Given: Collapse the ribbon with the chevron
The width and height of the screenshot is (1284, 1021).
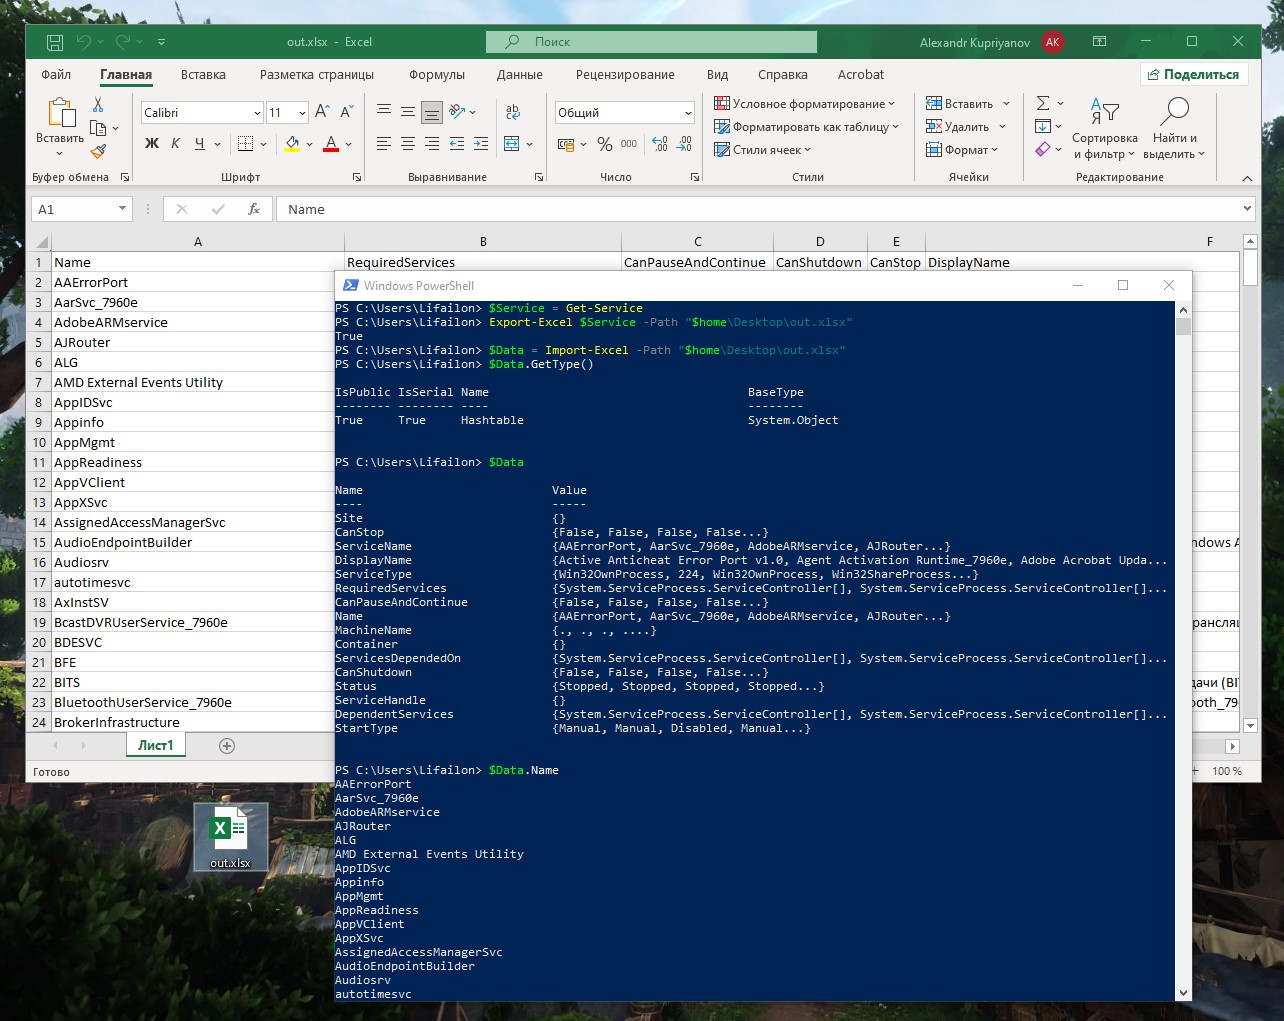Looking at the screenshot, I should [1247, 178].
